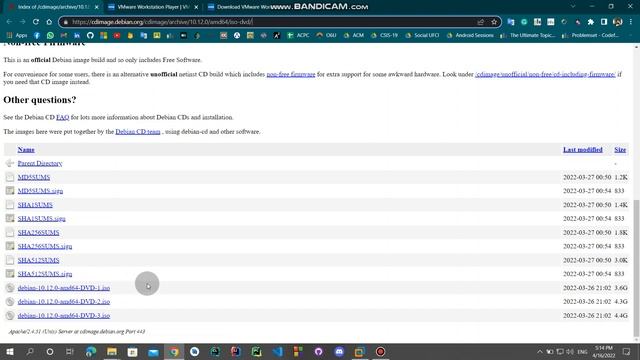640x360 pixels.
Task: Open the Social UFCI bookmark
Action: [x=422, y=36]
